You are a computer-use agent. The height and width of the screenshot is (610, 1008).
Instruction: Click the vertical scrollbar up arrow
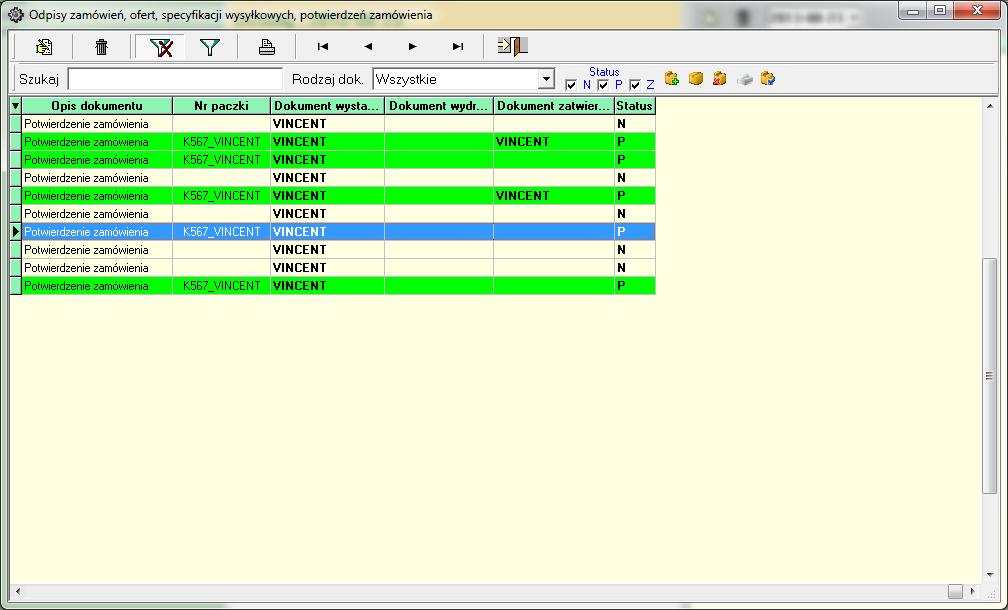coord(990,106)
